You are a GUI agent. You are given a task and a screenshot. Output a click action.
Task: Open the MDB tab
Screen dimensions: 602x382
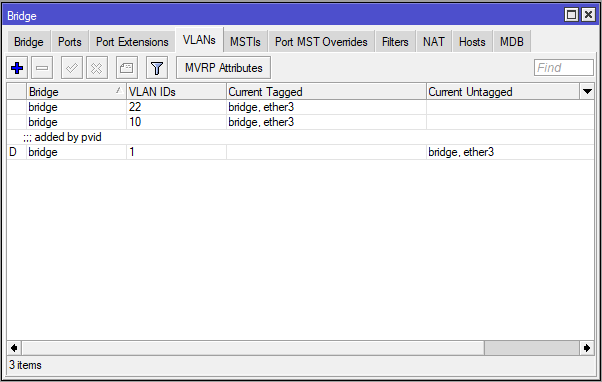[x=512, y=41]
